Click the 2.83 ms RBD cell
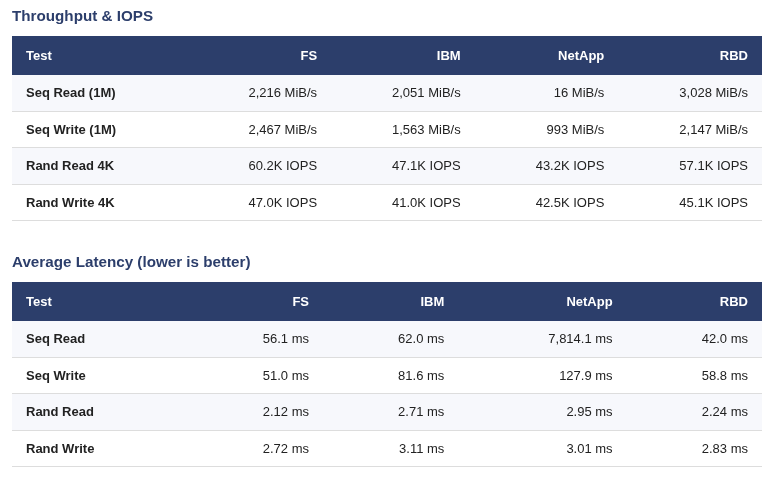Image resolution: width=772 pixels, height=479 pixels. 724,449
